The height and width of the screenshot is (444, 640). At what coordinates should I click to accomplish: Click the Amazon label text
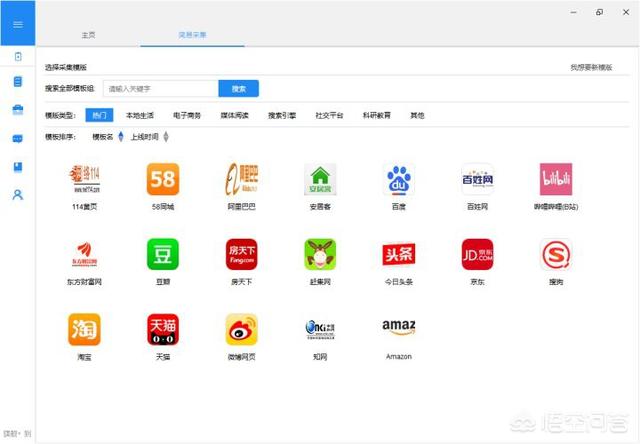point(399,357)
